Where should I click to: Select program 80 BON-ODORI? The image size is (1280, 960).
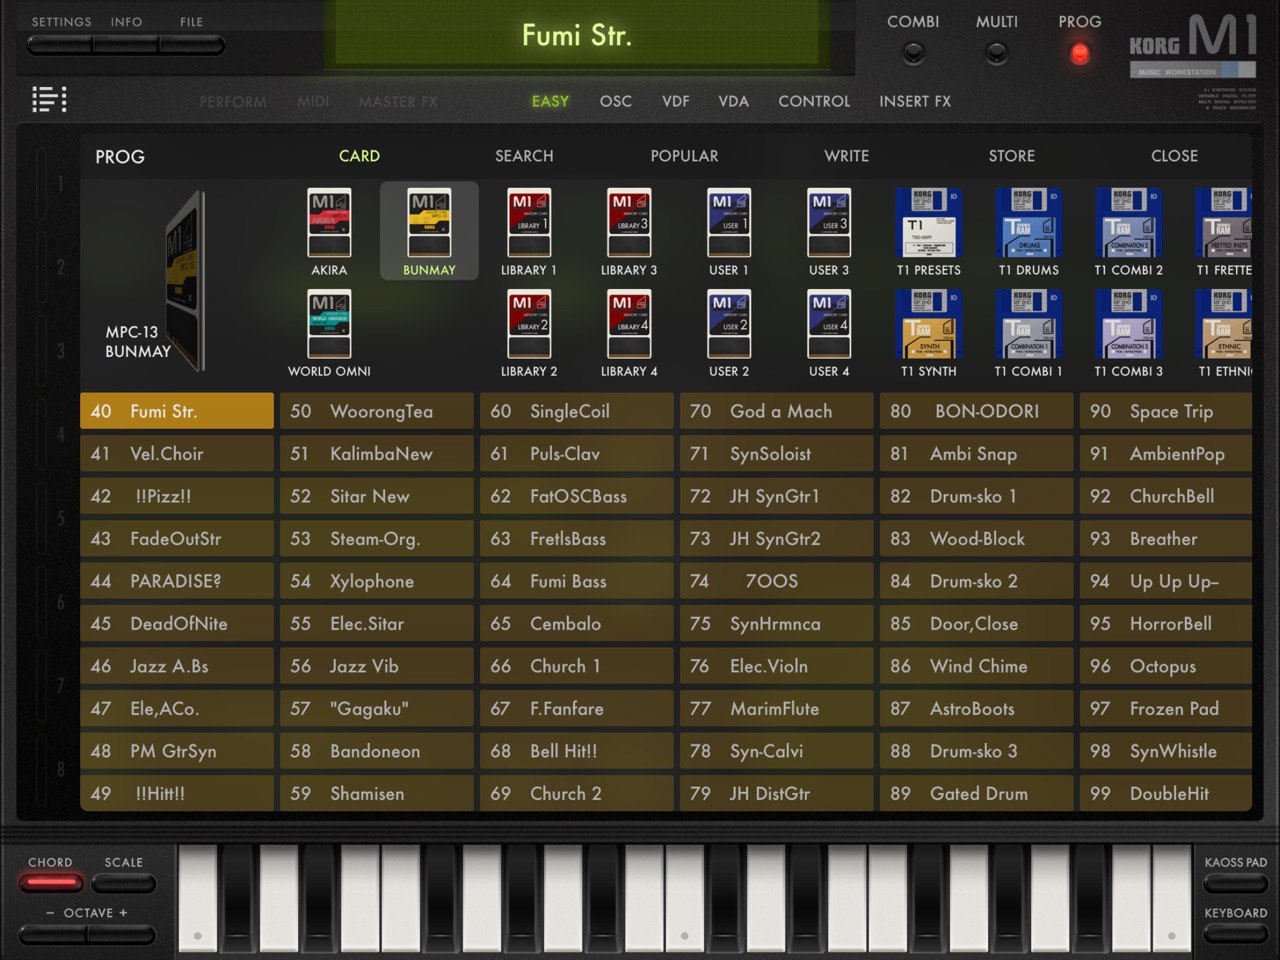977,411
